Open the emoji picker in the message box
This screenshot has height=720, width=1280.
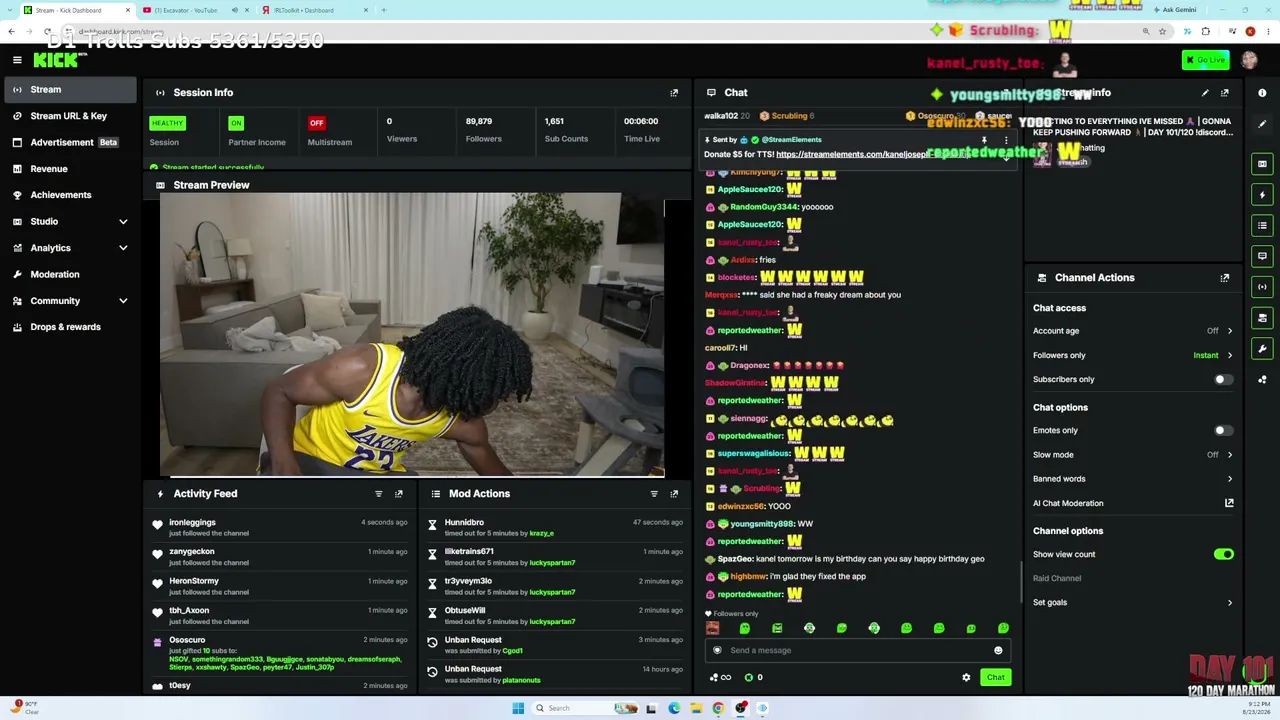tap(998, 651)
